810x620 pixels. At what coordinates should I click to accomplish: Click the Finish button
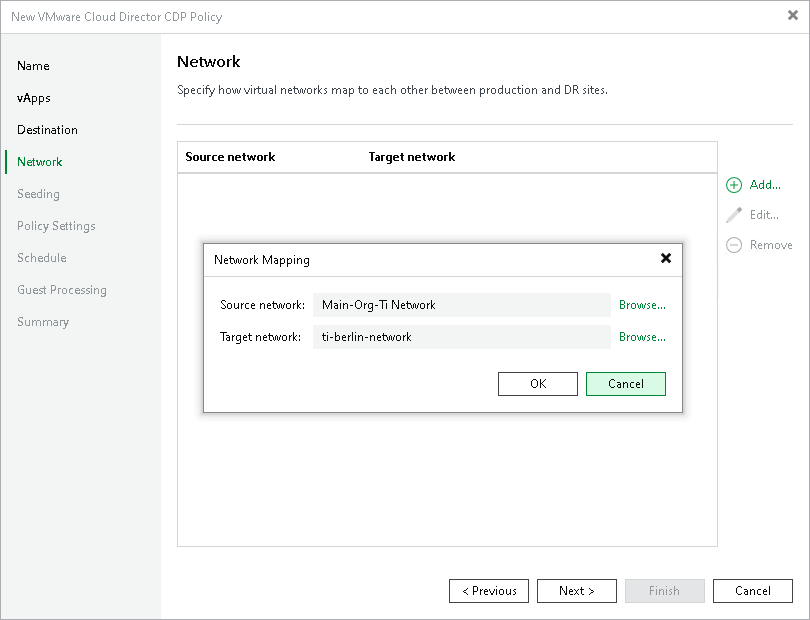(x=664, y=591)
